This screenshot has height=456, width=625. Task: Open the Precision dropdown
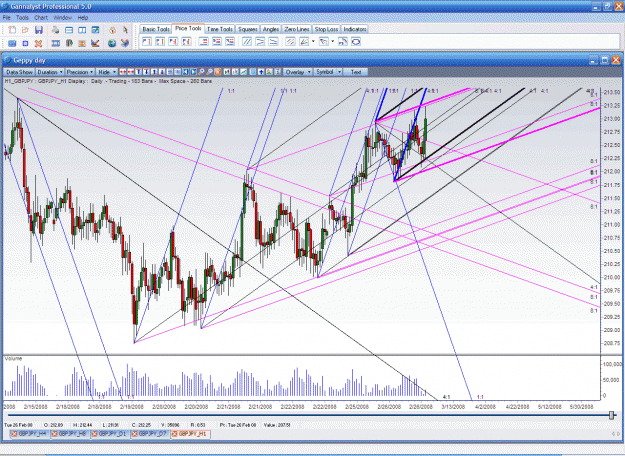[80, 72]
